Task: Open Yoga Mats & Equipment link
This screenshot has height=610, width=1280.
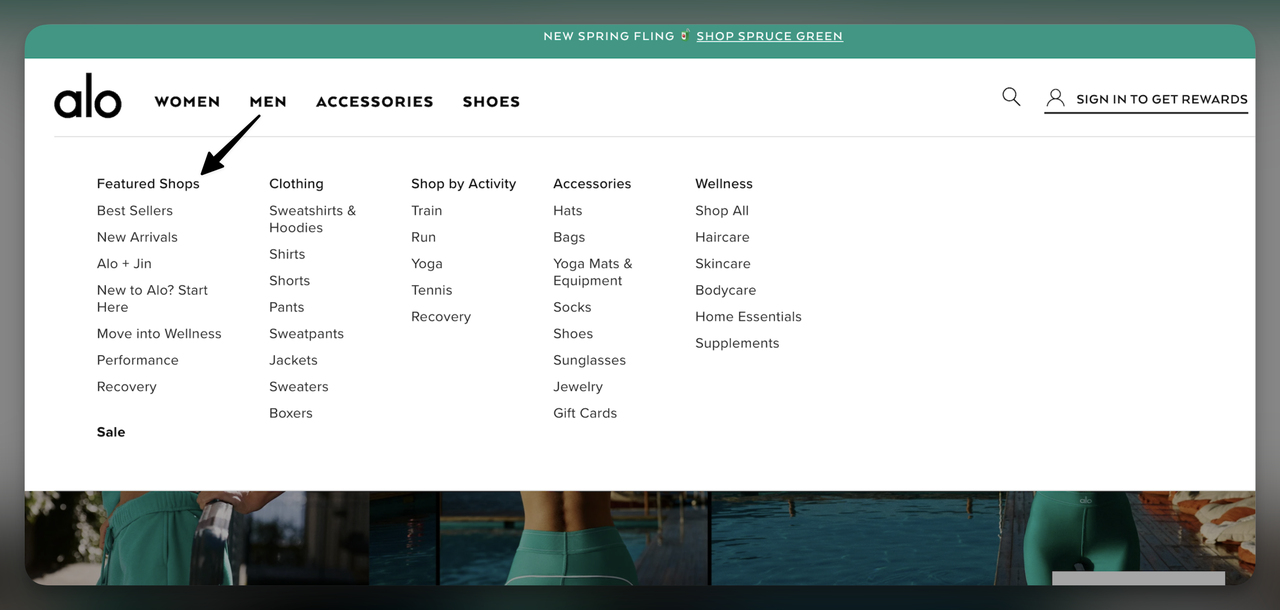Action: [x=592, y=272]
